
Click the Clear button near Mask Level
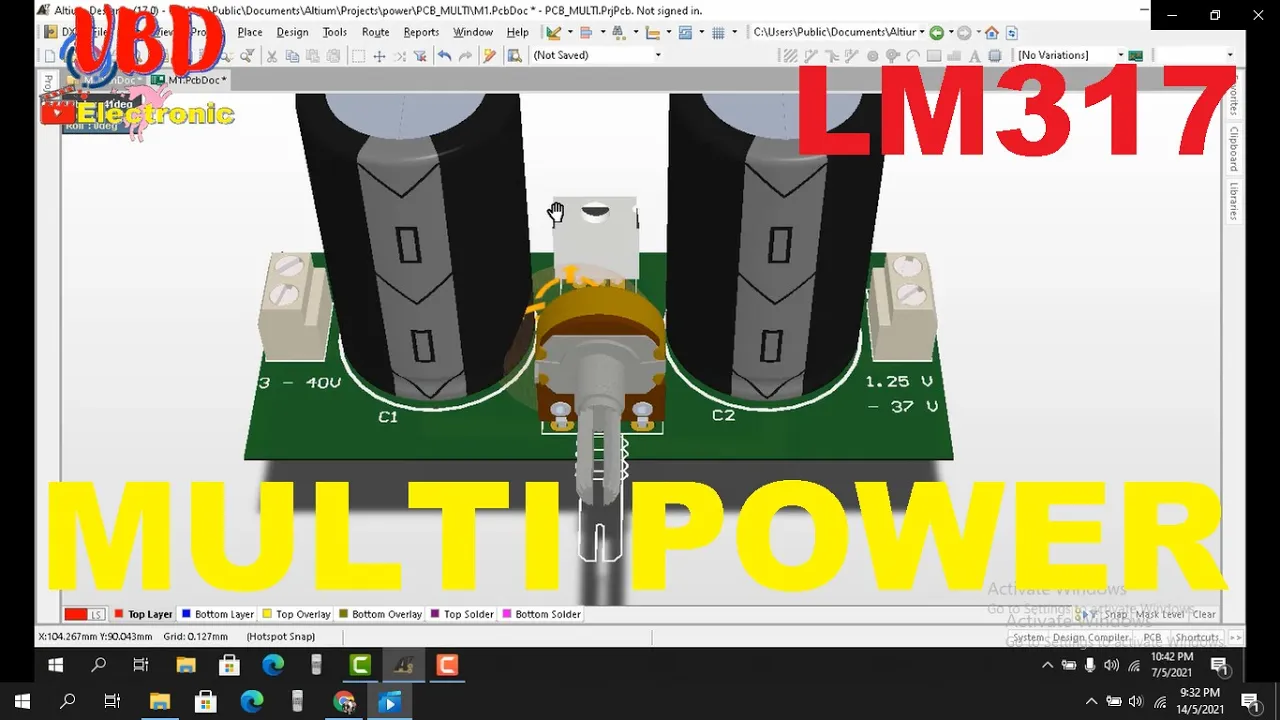pos(1204,614)
